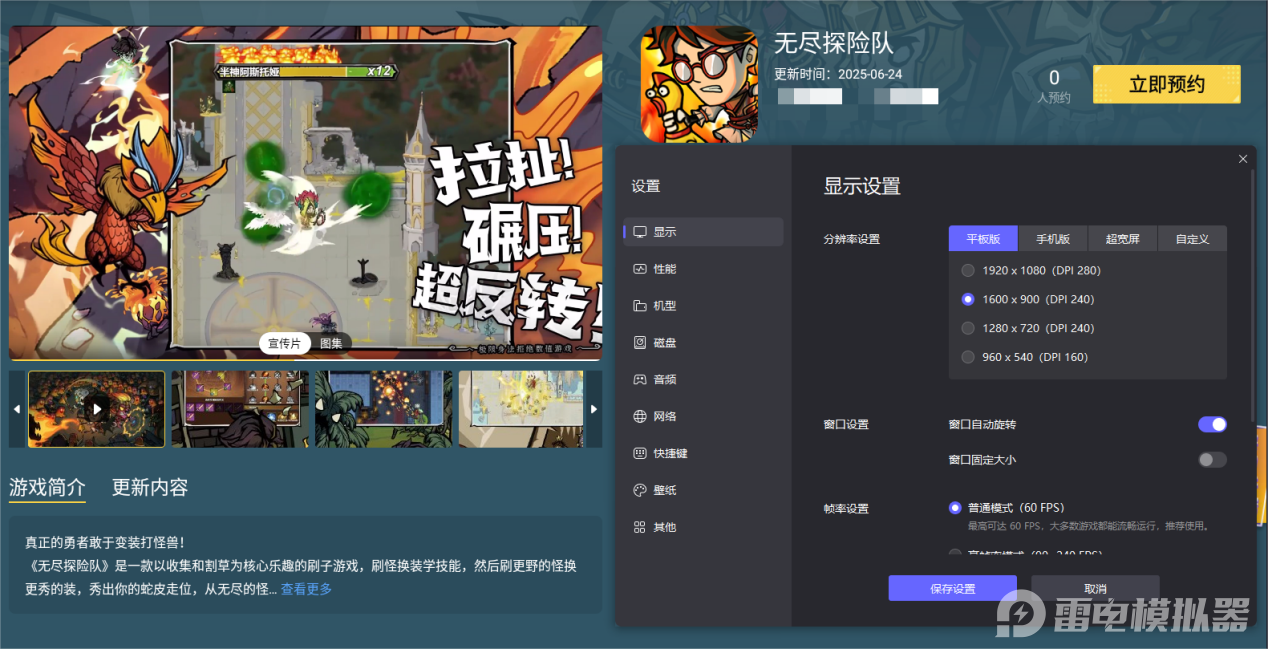This screenshot has height=649, width=1268.
Task: Open the 网络 network settings icon
Action: (x=640, y=417)
